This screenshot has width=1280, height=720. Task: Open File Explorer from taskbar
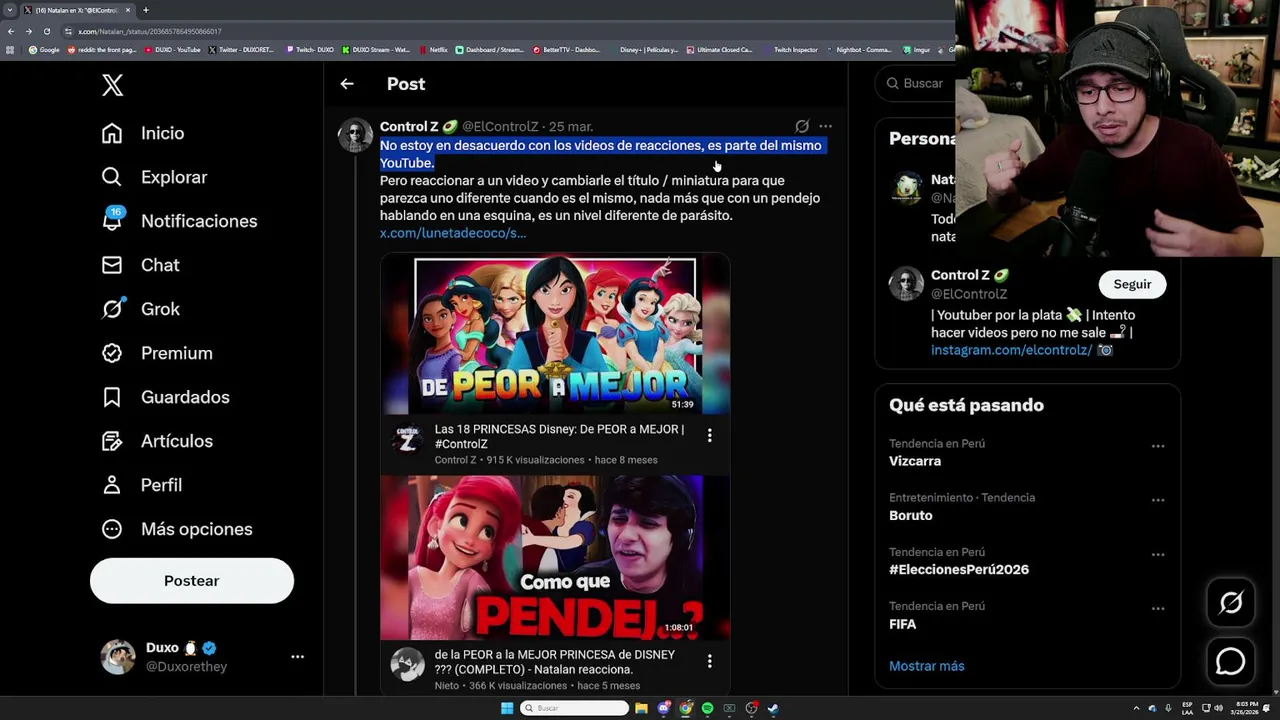tap(641, 708)
